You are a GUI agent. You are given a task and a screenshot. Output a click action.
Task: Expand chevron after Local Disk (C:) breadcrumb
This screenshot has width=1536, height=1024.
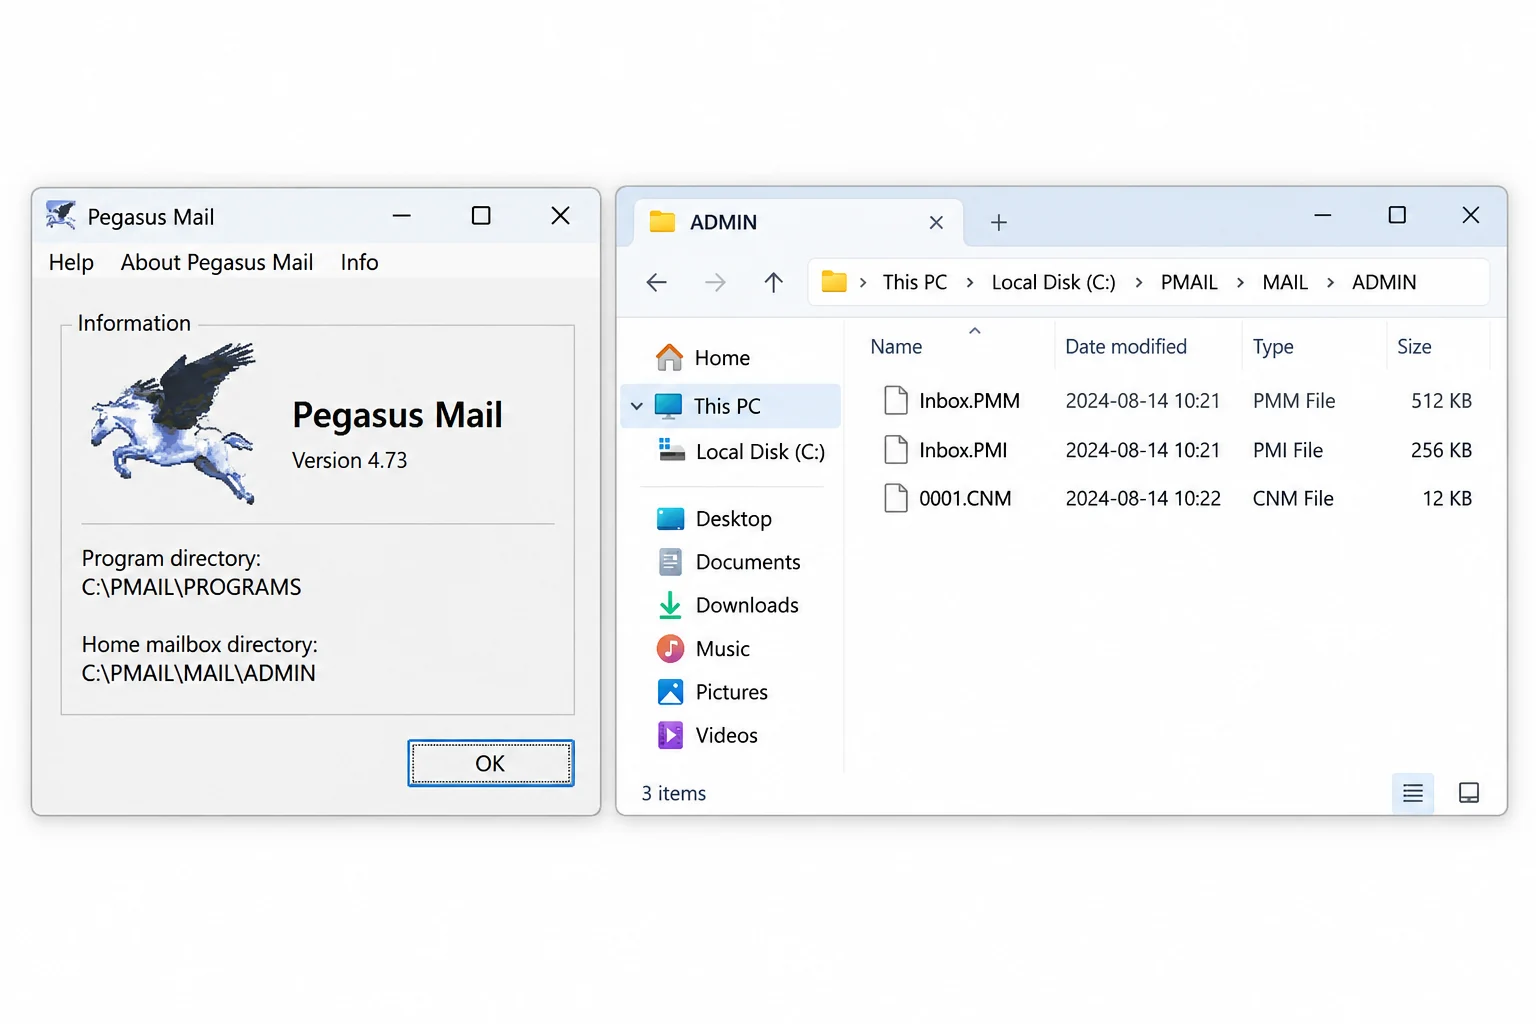coord(1138,283)
